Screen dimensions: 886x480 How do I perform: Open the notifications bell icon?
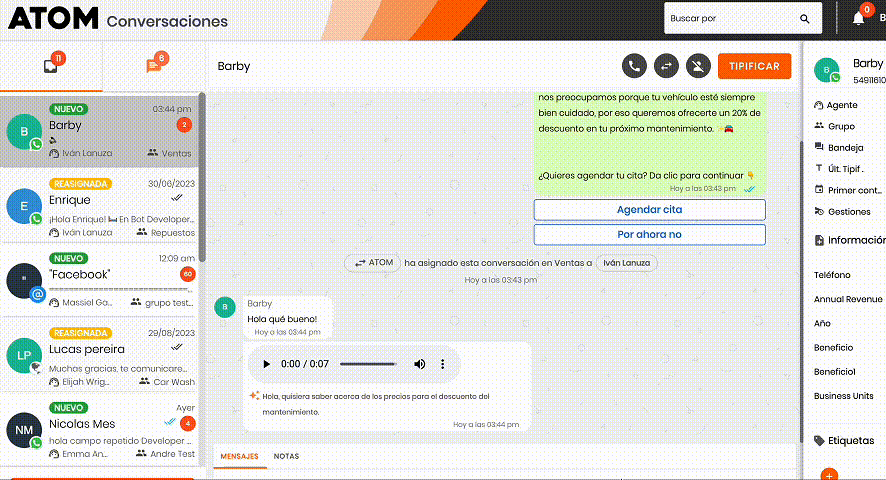point(858,18)
